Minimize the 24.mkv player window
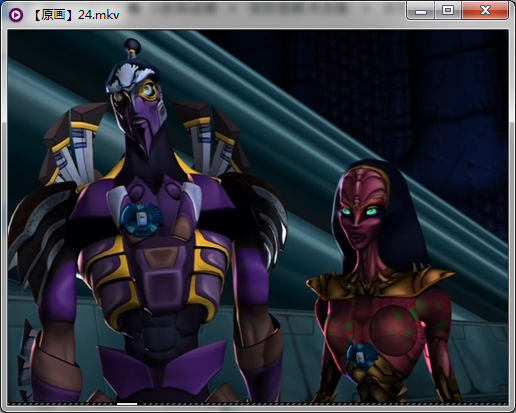The height and width of the screenshot is (413, 516). click(x=421, y=11)
